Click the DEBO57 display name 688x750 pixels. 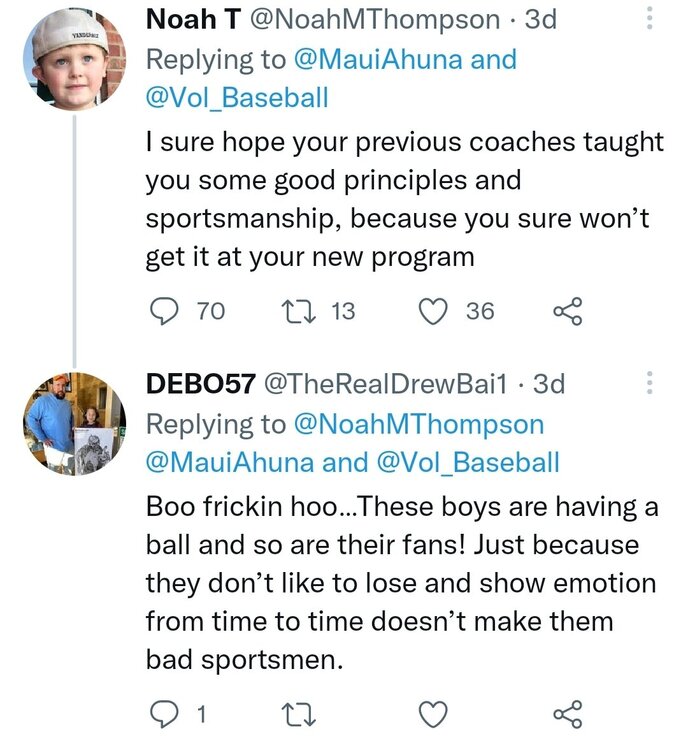tap(198, 383)
